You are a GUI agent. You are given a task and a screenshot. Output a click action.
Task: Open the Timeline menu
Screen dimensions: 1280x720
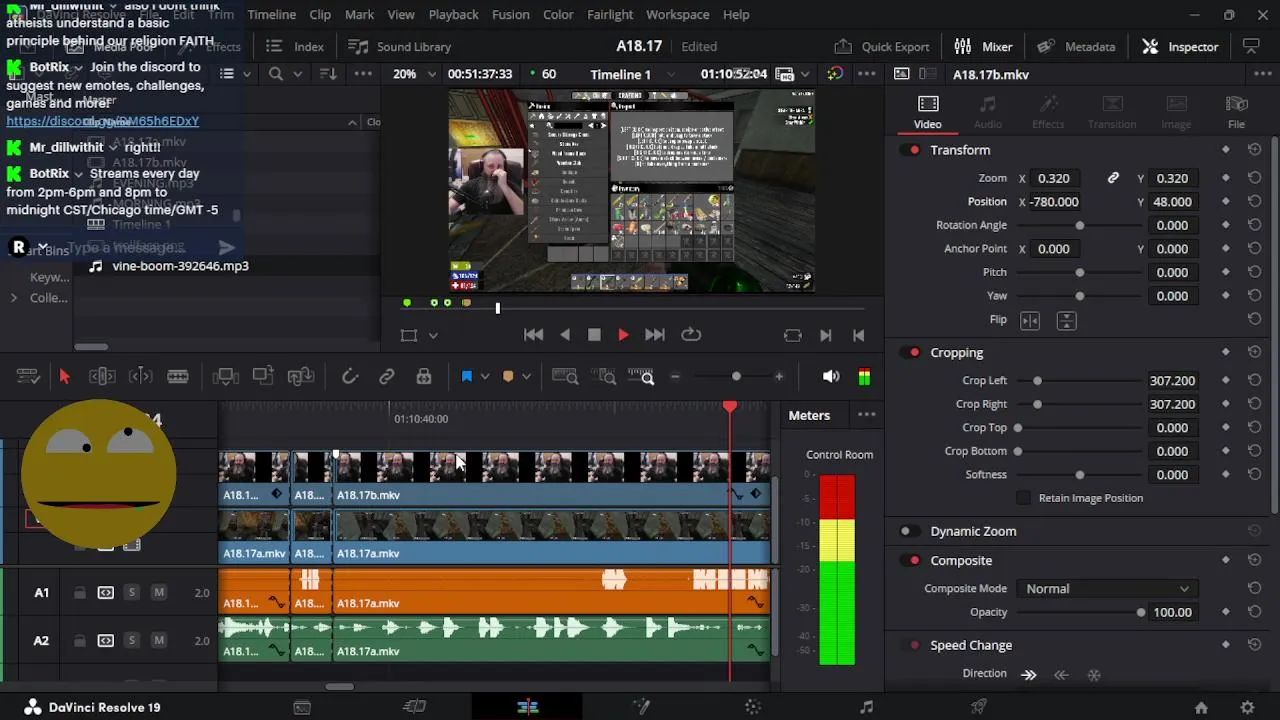[272, 15]
